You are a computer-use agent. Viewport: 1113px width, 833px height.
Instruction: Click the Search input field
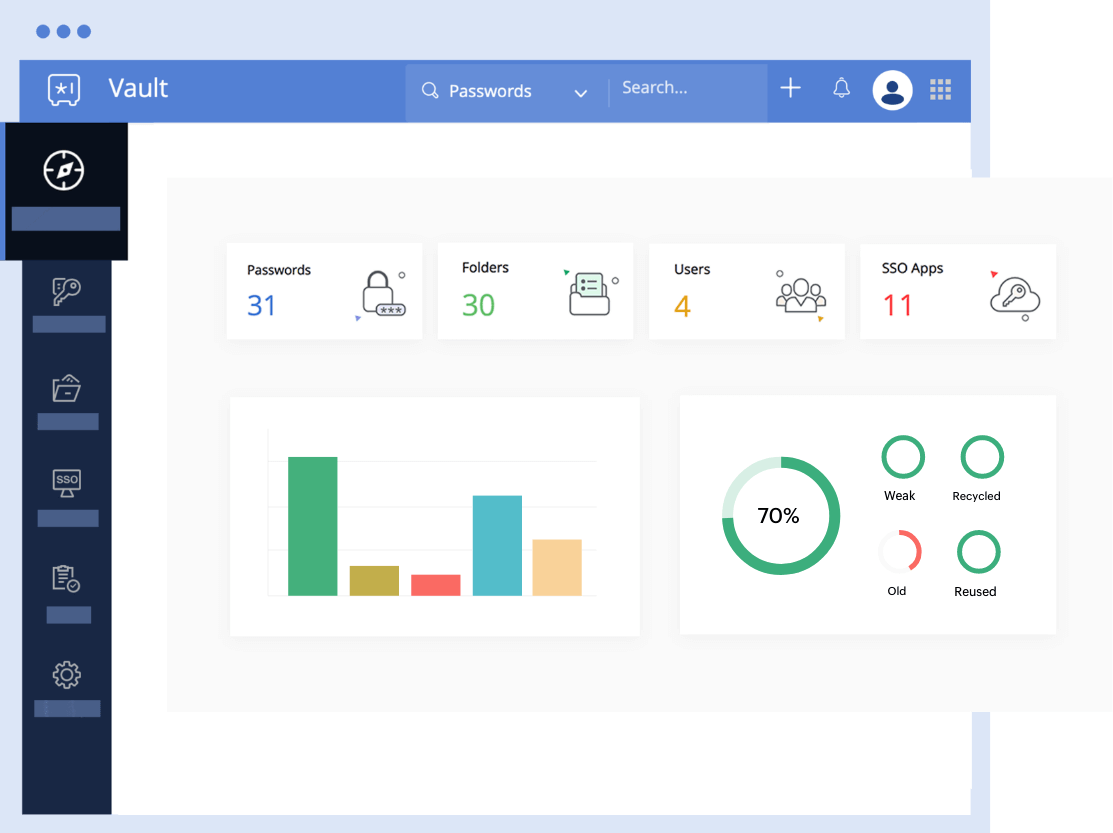688,89
